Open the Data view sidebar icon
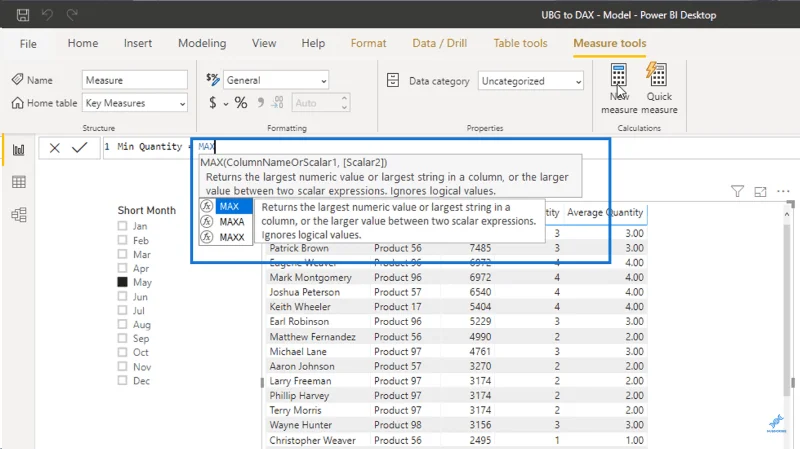800x449 pixels. click(19, 182)
